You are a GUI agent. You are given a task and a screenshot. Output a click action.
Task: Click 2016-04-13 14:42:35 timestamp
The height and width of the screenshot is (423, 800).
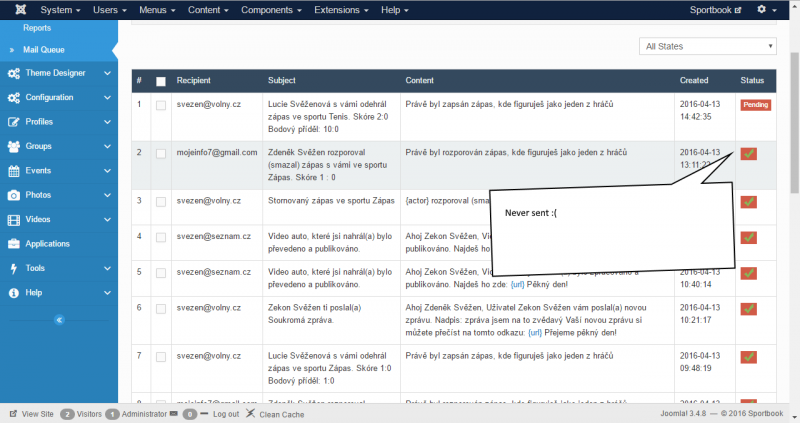[x=699, y=110]
